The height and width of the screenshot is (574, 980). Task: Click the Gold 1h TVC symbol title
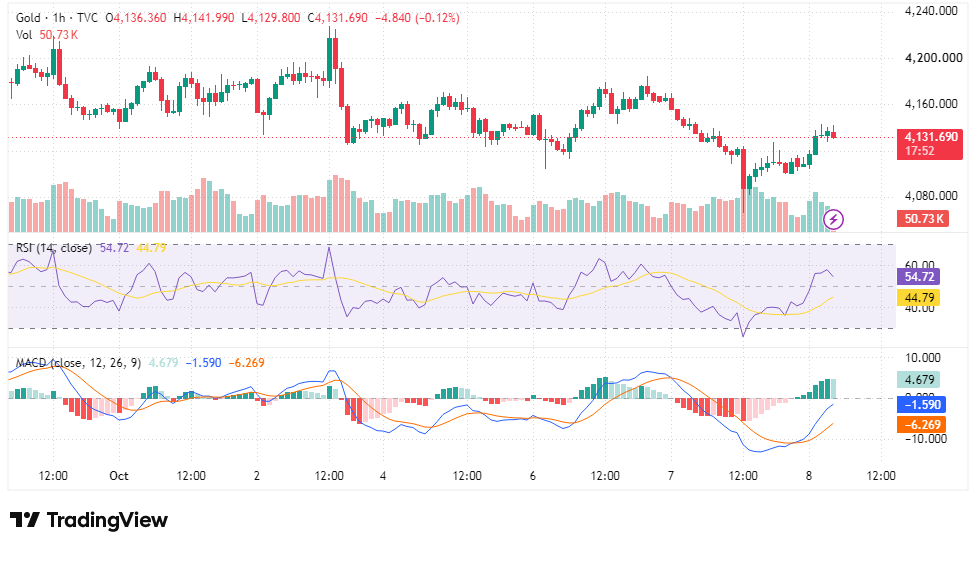click(x=57, y=18)
